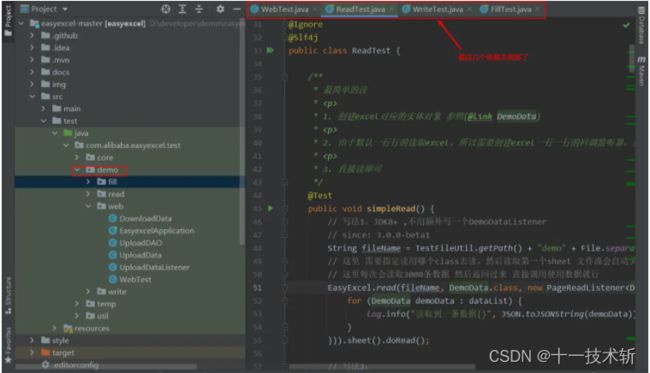The height and width of the screenshot is (373, 650).
Task: Hide the Project panel with minus icon
Action: pyautogui.click(x=236, y=9)
